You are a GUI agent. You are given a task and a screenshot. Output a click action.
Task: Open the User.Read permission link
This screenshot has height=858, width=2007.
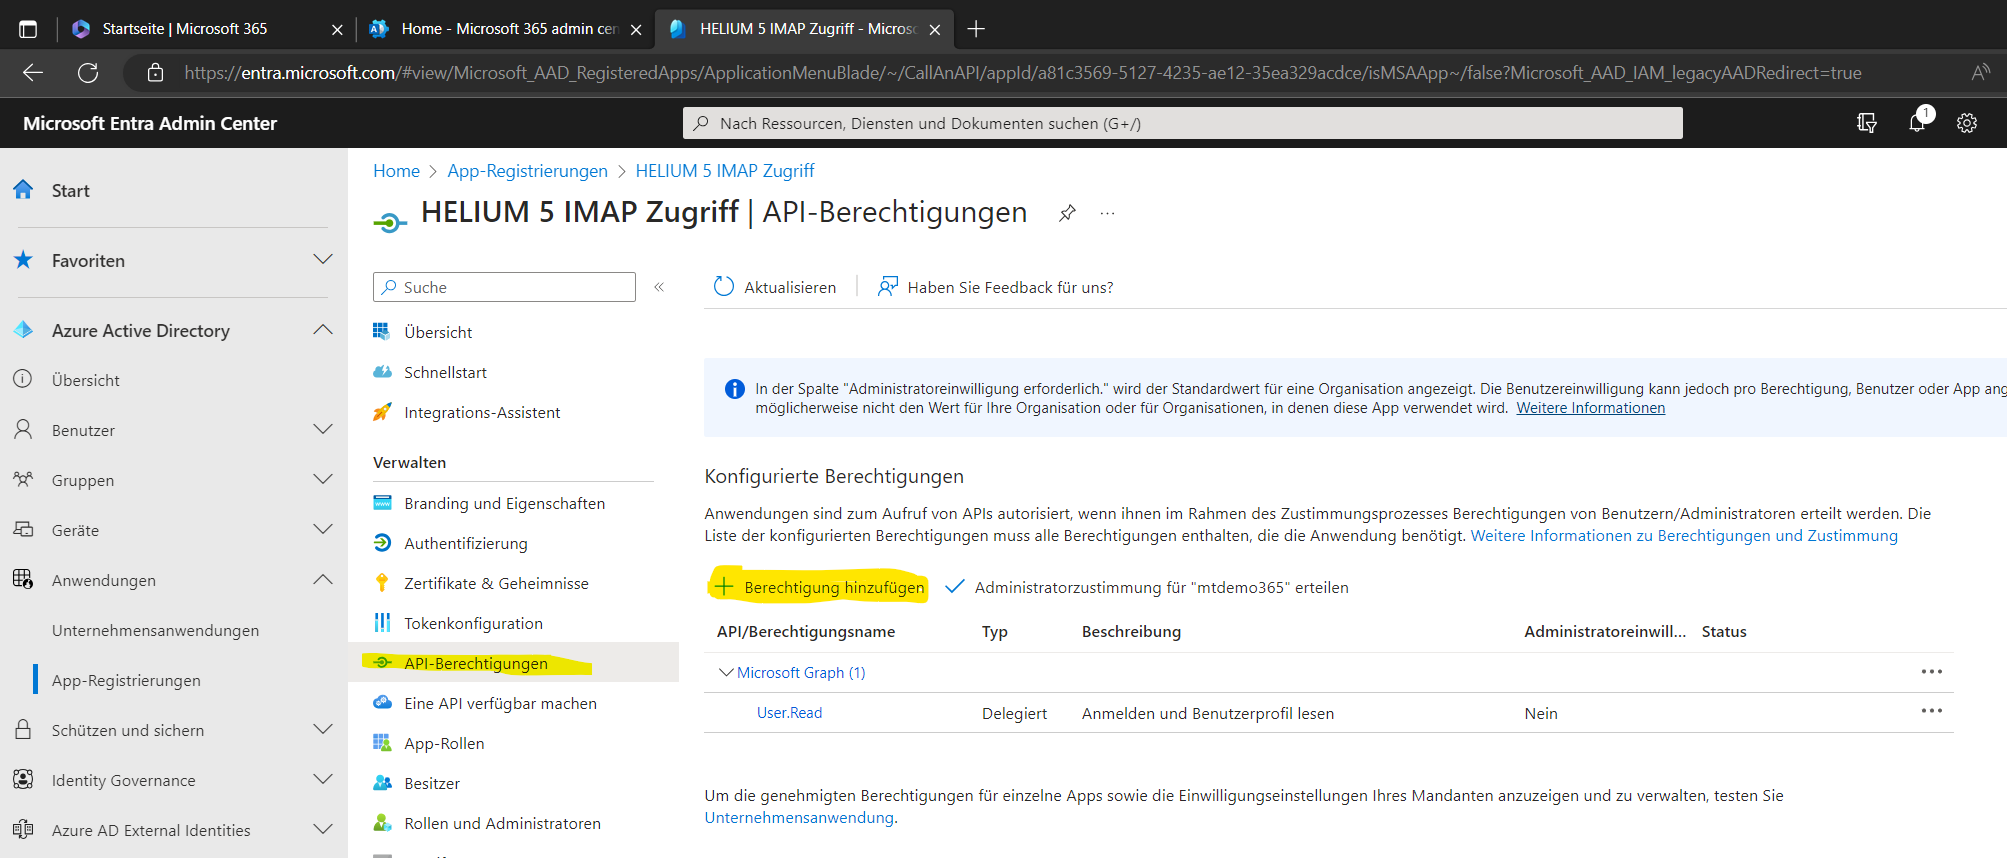[x=789, y=713]
